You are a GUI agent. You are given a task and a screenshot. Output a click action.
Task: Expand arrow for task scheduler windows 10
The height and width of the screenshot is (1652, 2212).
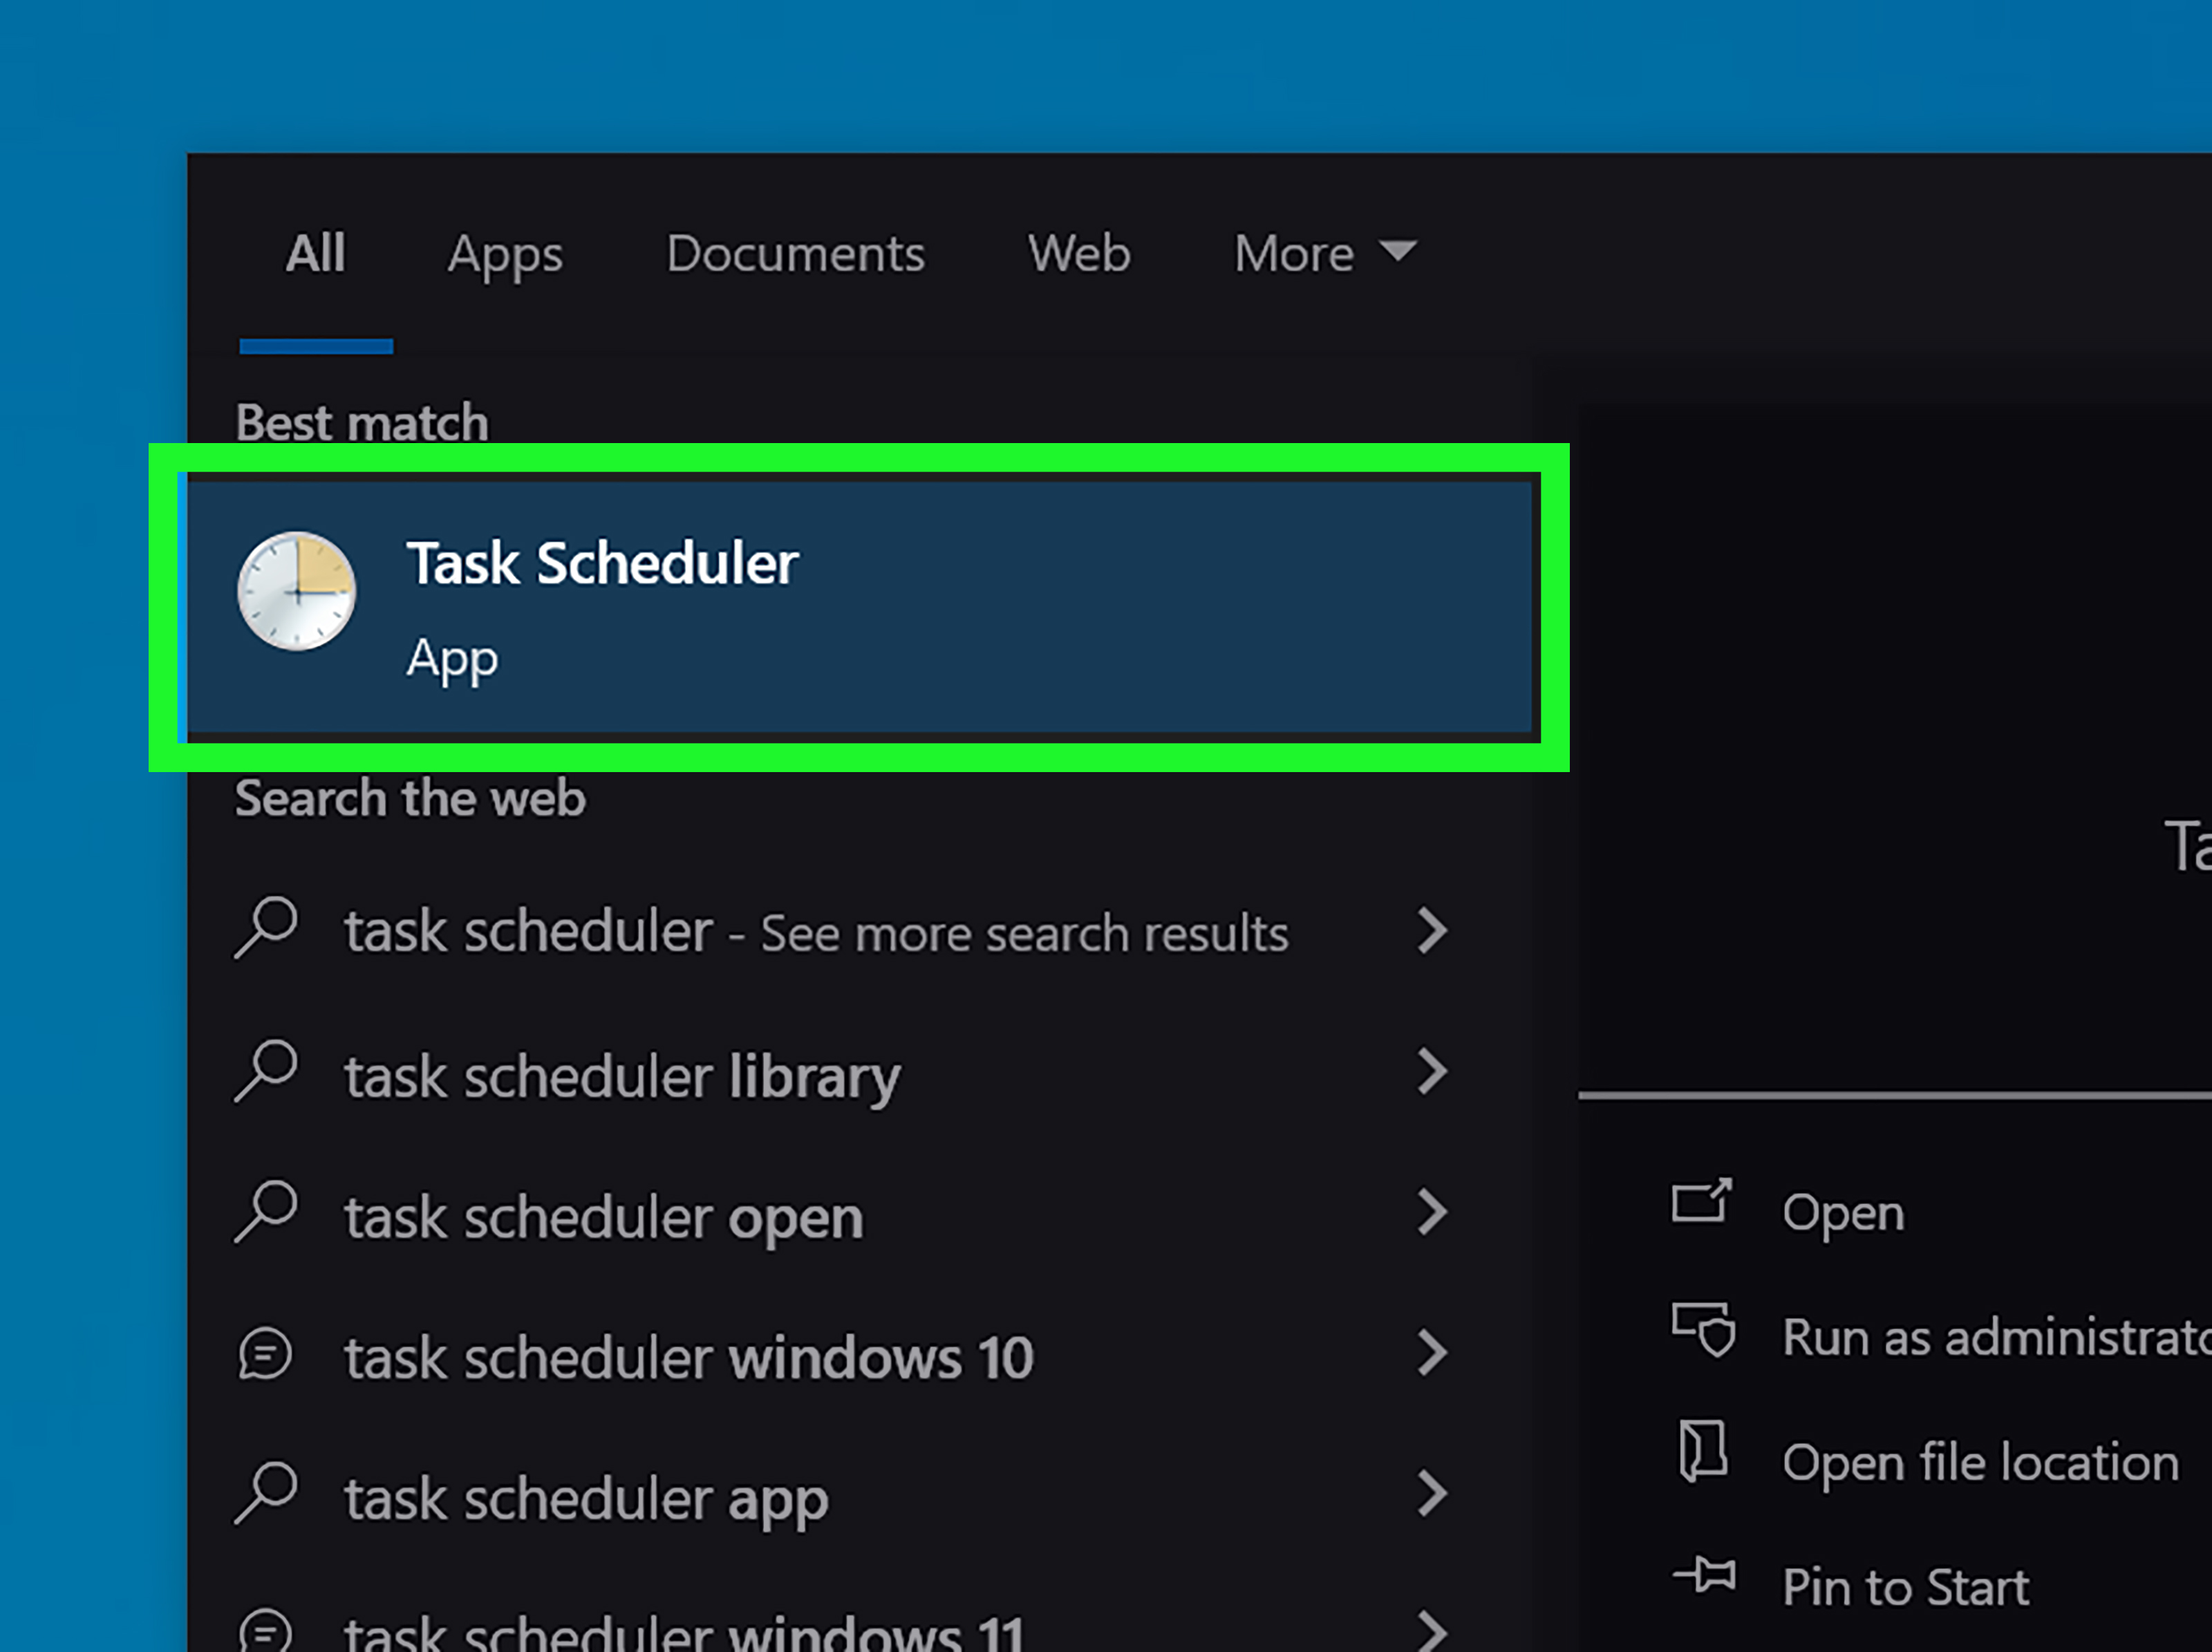tap(1432, 1354)
